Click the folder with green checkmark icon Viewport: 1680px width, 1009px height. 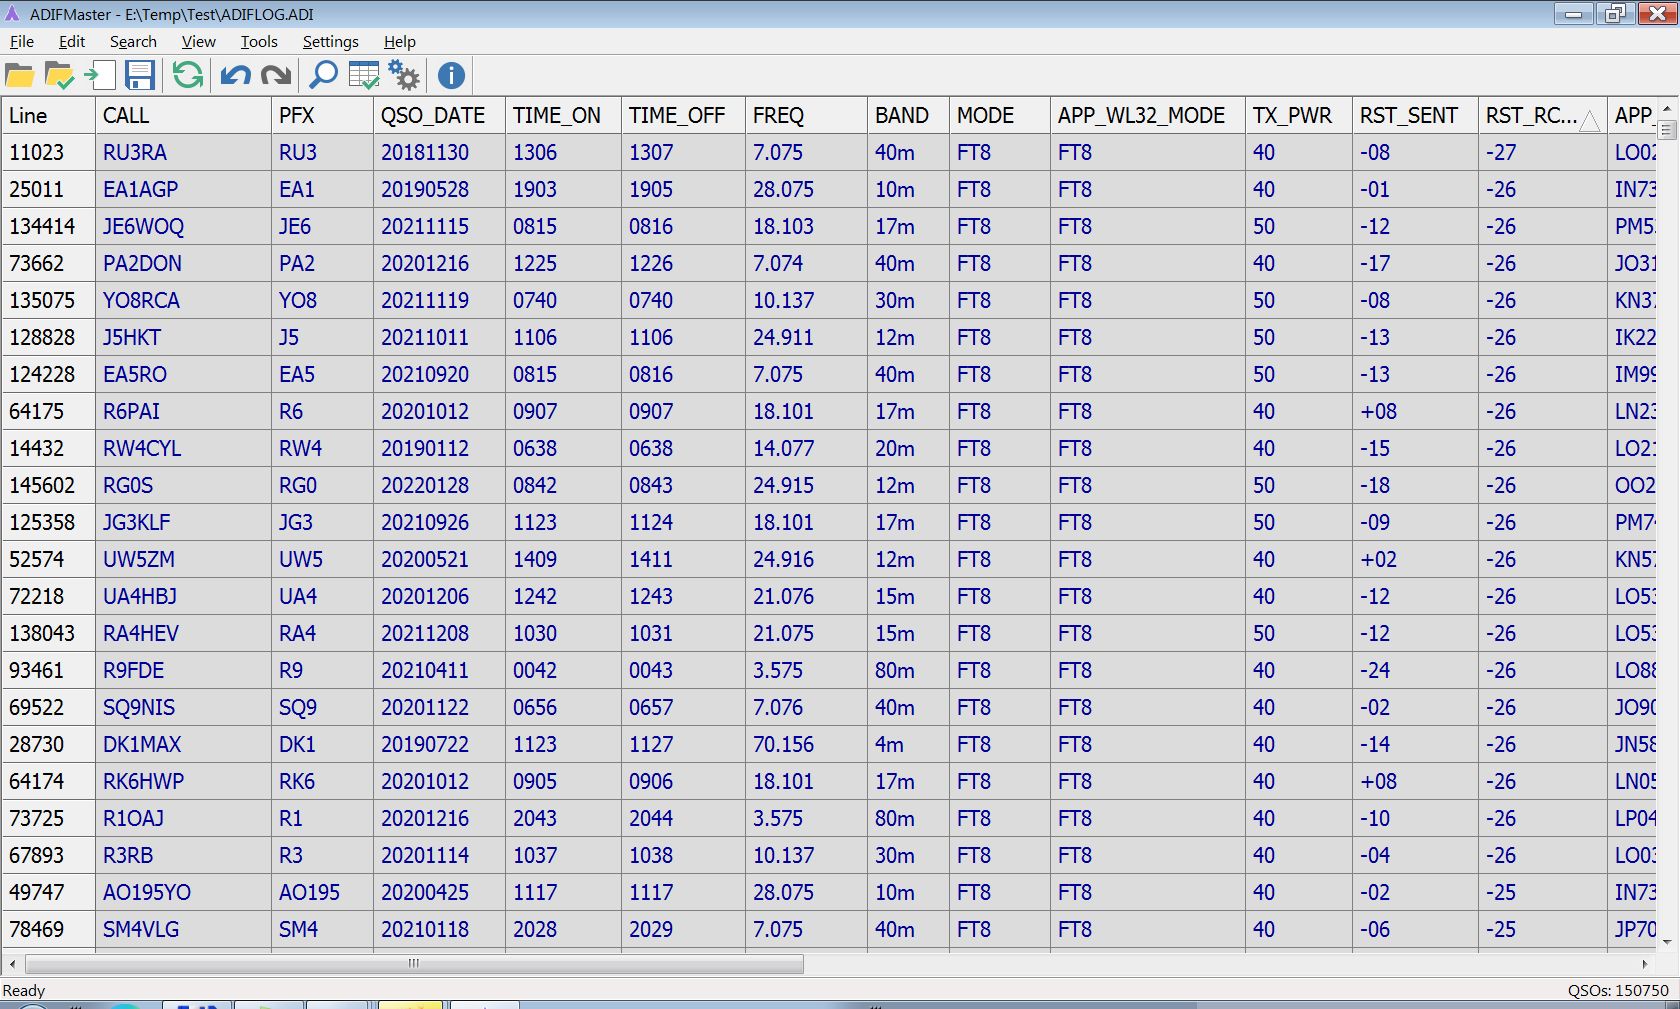[x=59, y=76]
